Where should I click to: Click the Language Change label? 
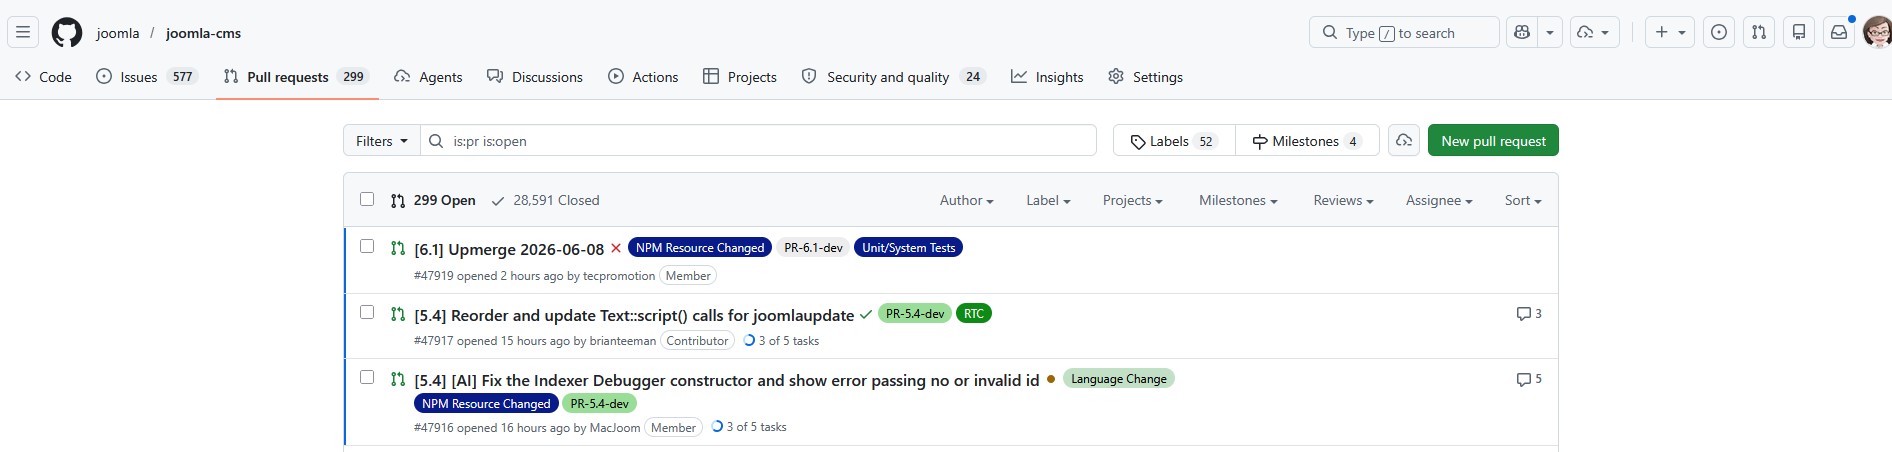[x=1118, y=379]
